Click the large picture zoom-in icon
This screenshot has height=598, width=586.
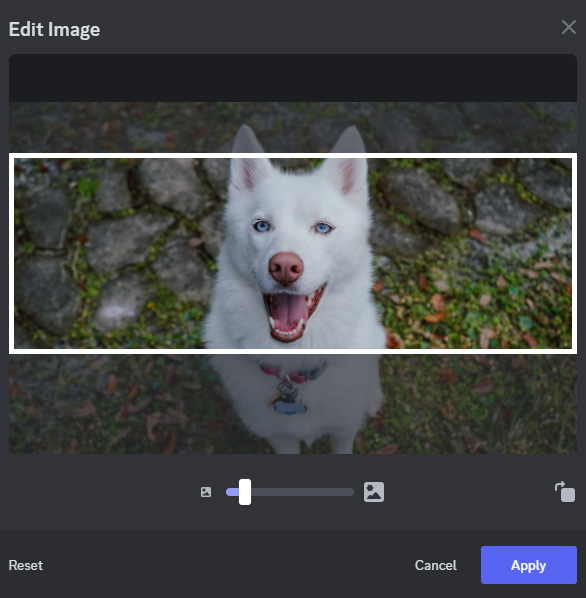pos(374,492)
